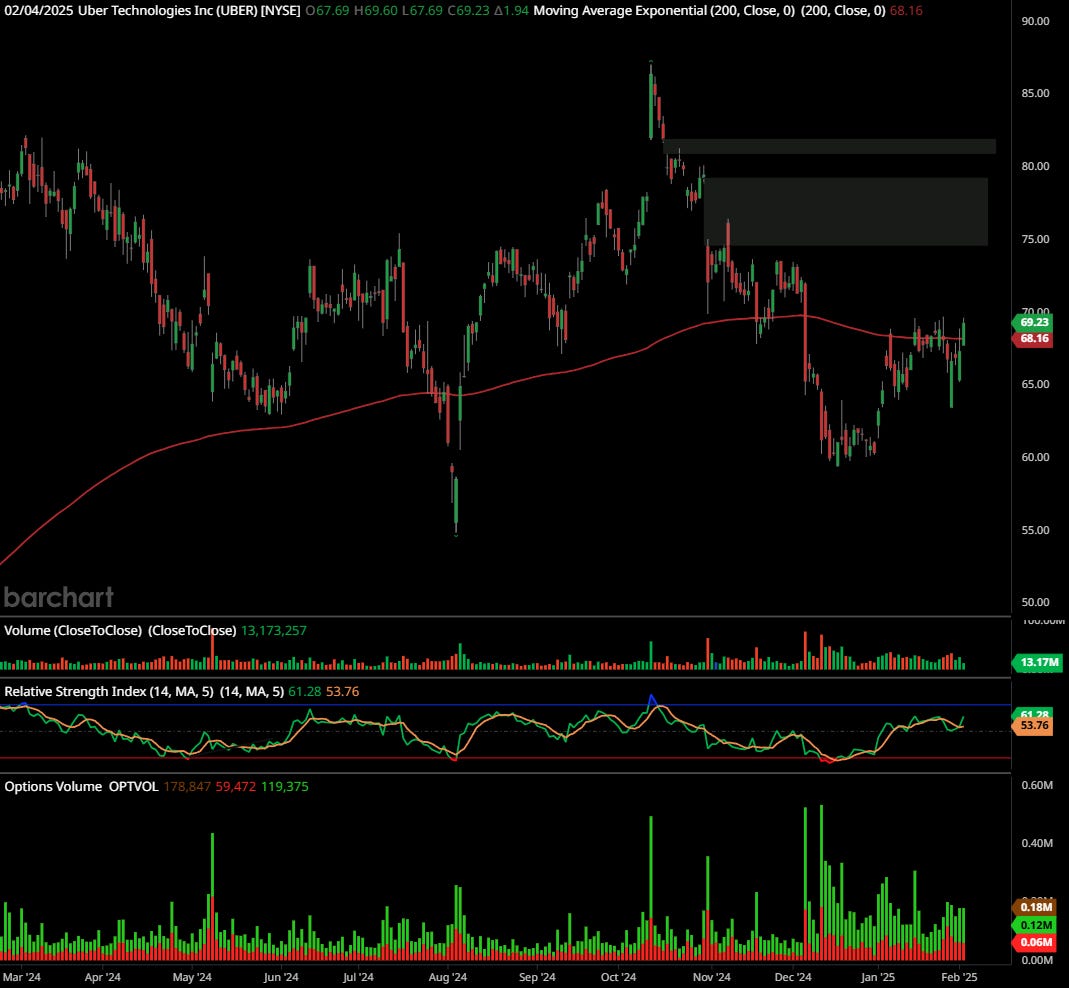
Task: Click the Oct '24 date axis label
Action: tap(618, 977)
